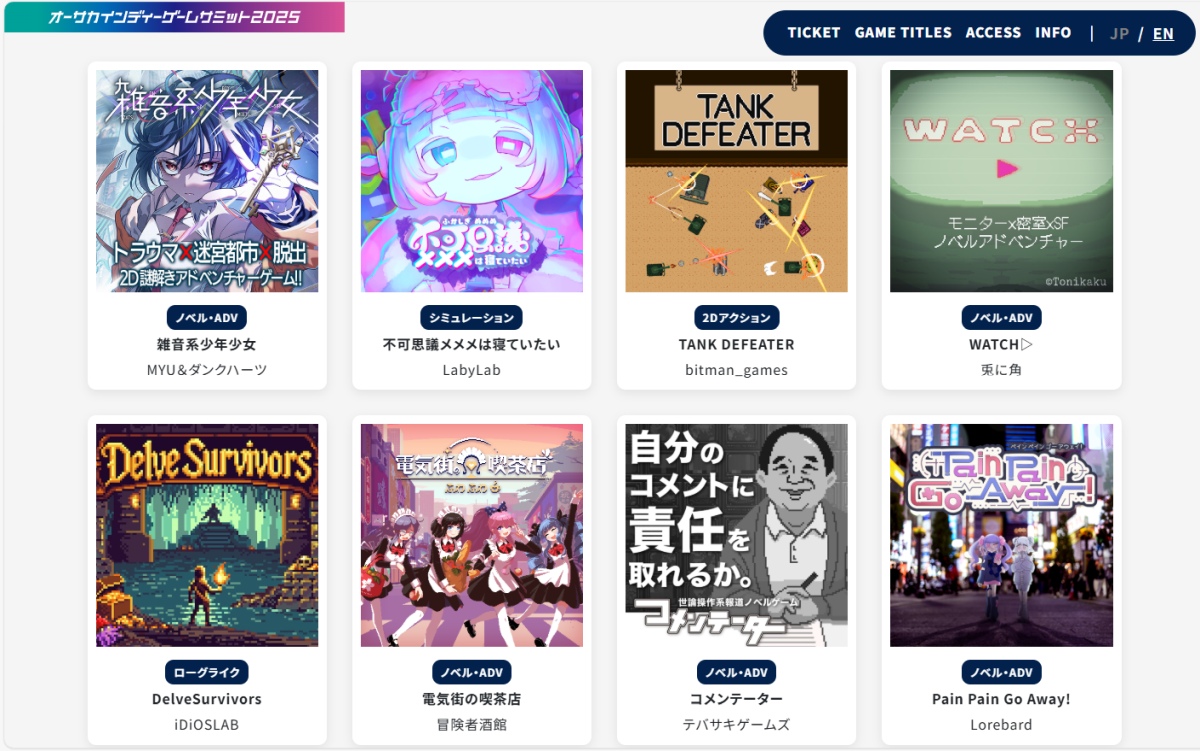This screenshot has width=1200, height=751.
Task: Open the ACCESS navigation link
Action: tap(993, 33)
